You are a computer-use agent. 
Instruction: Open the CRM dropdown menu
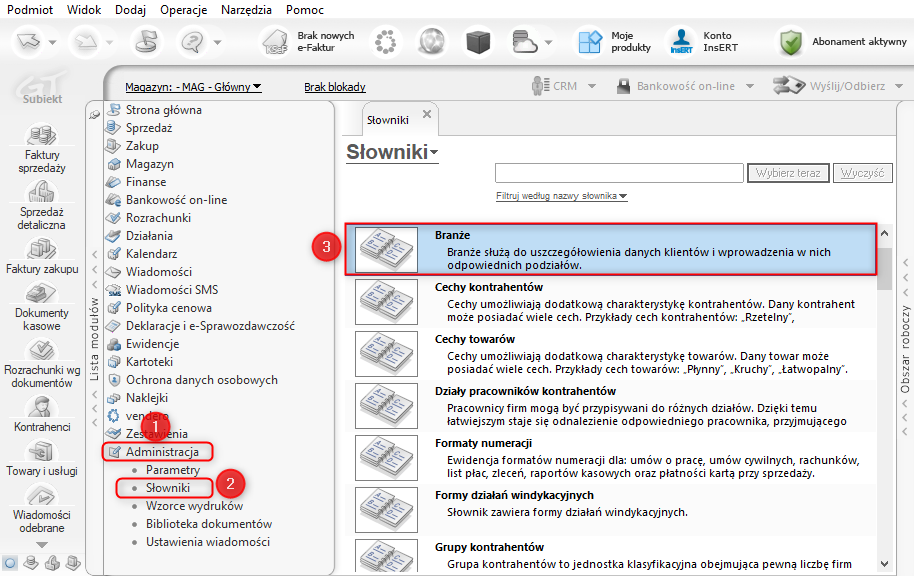point(564,86)
